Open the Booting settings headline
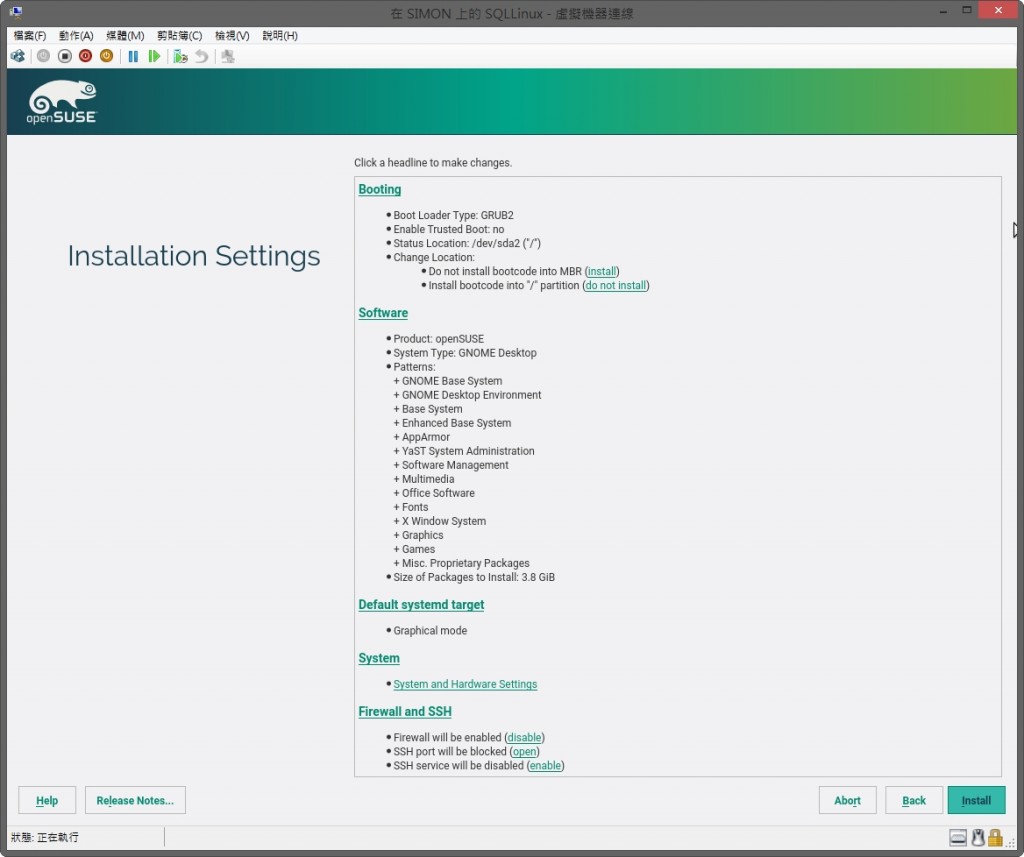Image resolution: width=1024 pixels, height=857 pixels. 379,189
